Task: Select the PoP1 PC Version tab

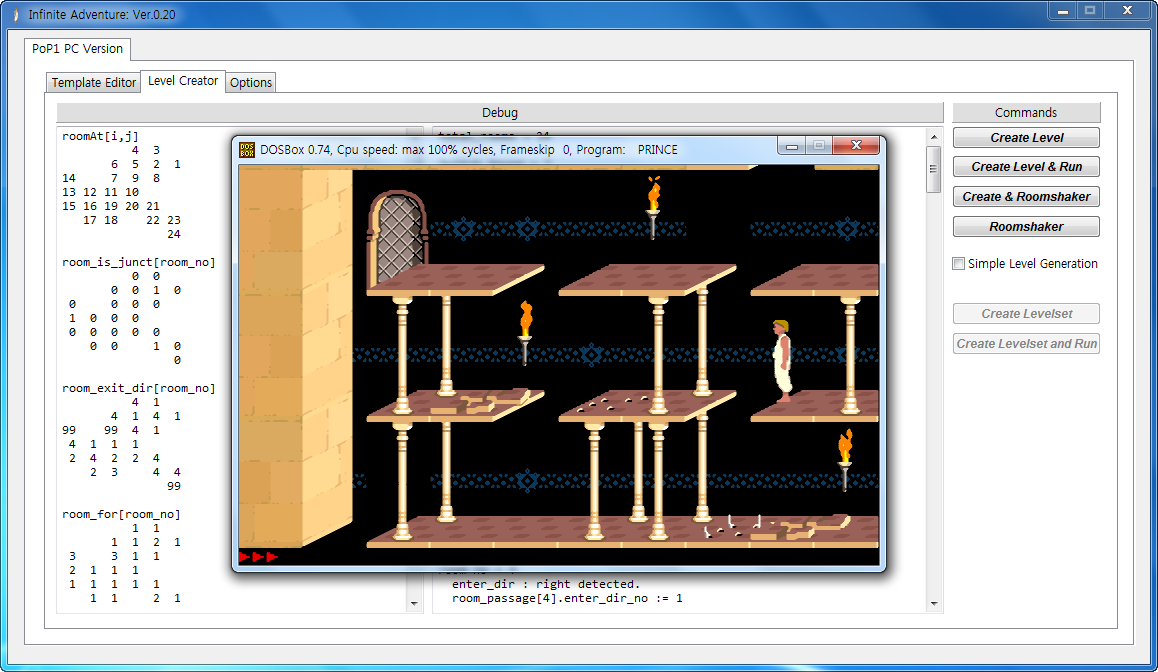Action: point(78,49)
